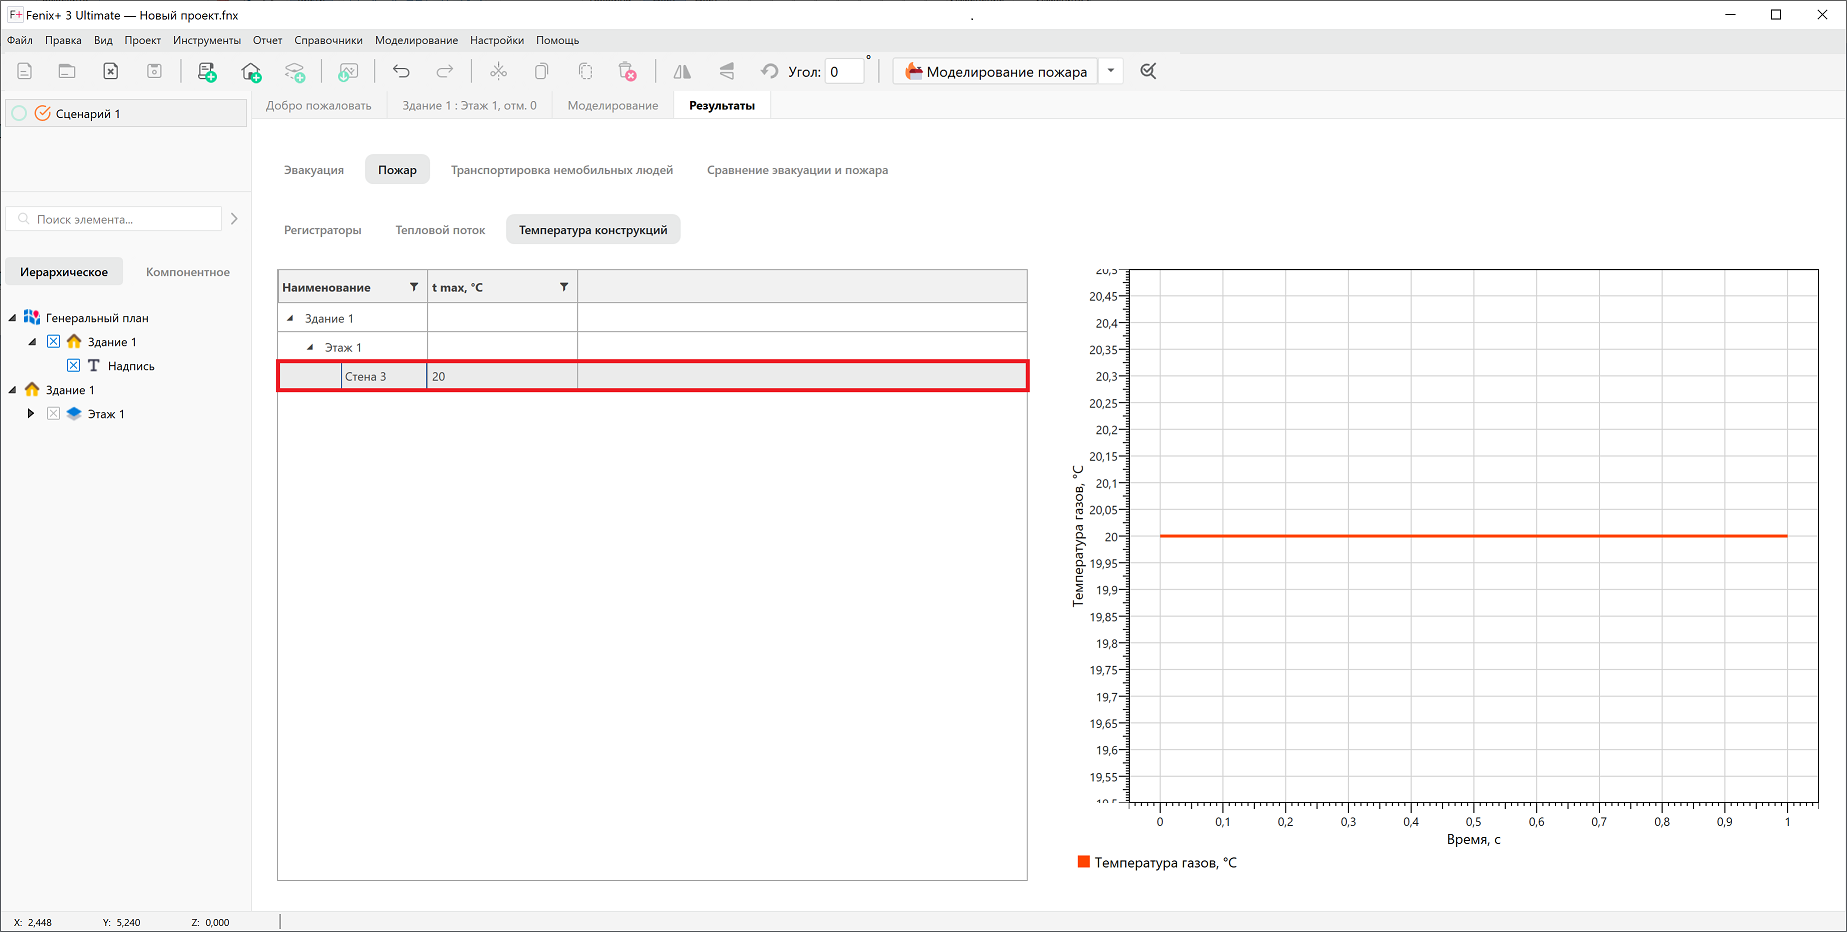Open the dropdown arrow next to Моделирование пожара
This screenshot has height=932, width=1847.
tap(1111, 71)
